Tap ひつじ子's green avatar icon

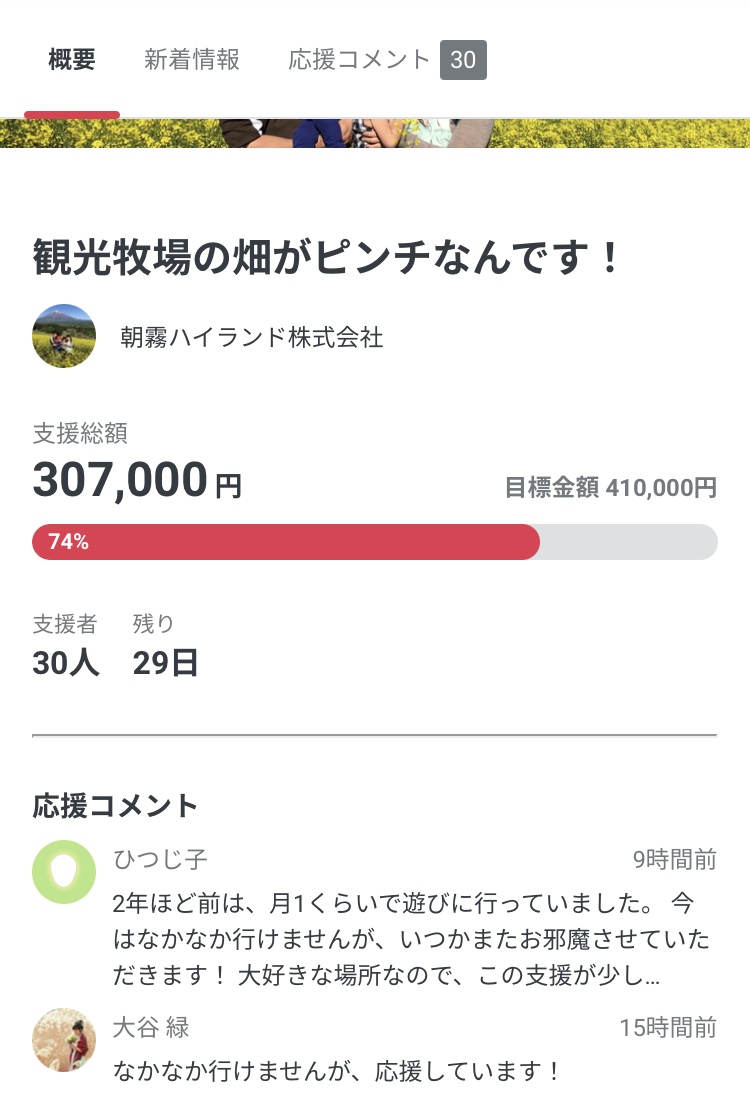tap(64, 872)
